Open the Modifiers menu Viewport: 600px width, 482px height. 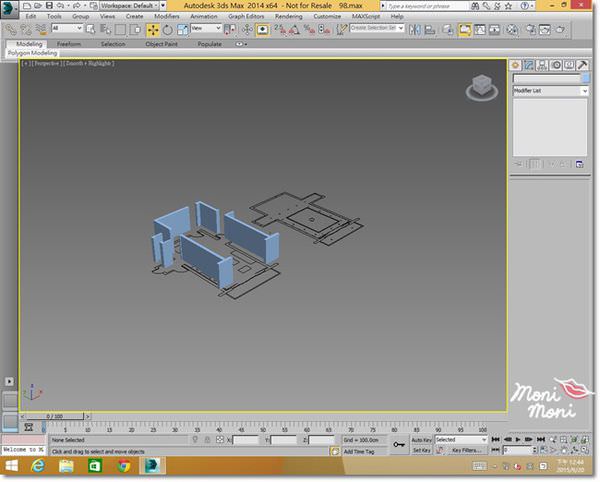(167, 17)
